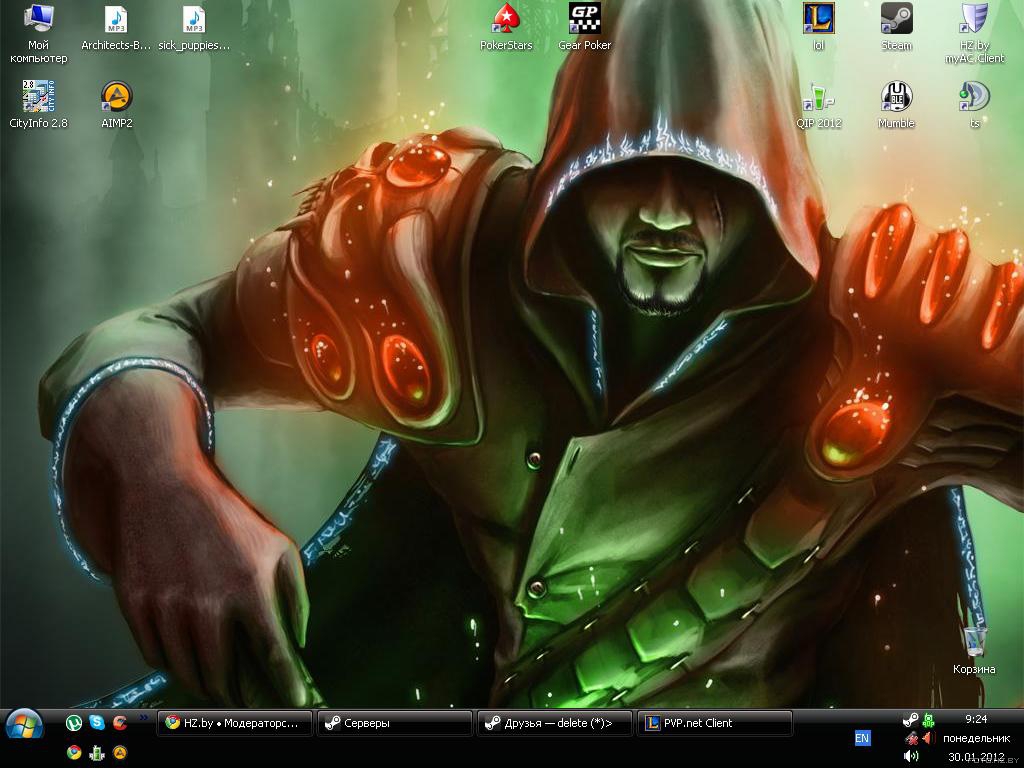The image size is (1024, 768).
Task: Launch AIMP from the quick launch bar
Action: pos(120,752)
